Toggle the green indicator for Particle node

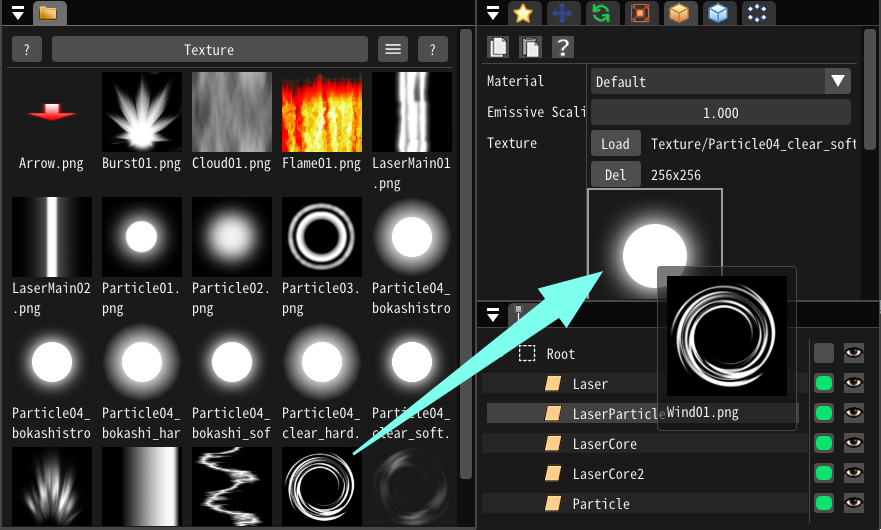[x=824, y=503]
